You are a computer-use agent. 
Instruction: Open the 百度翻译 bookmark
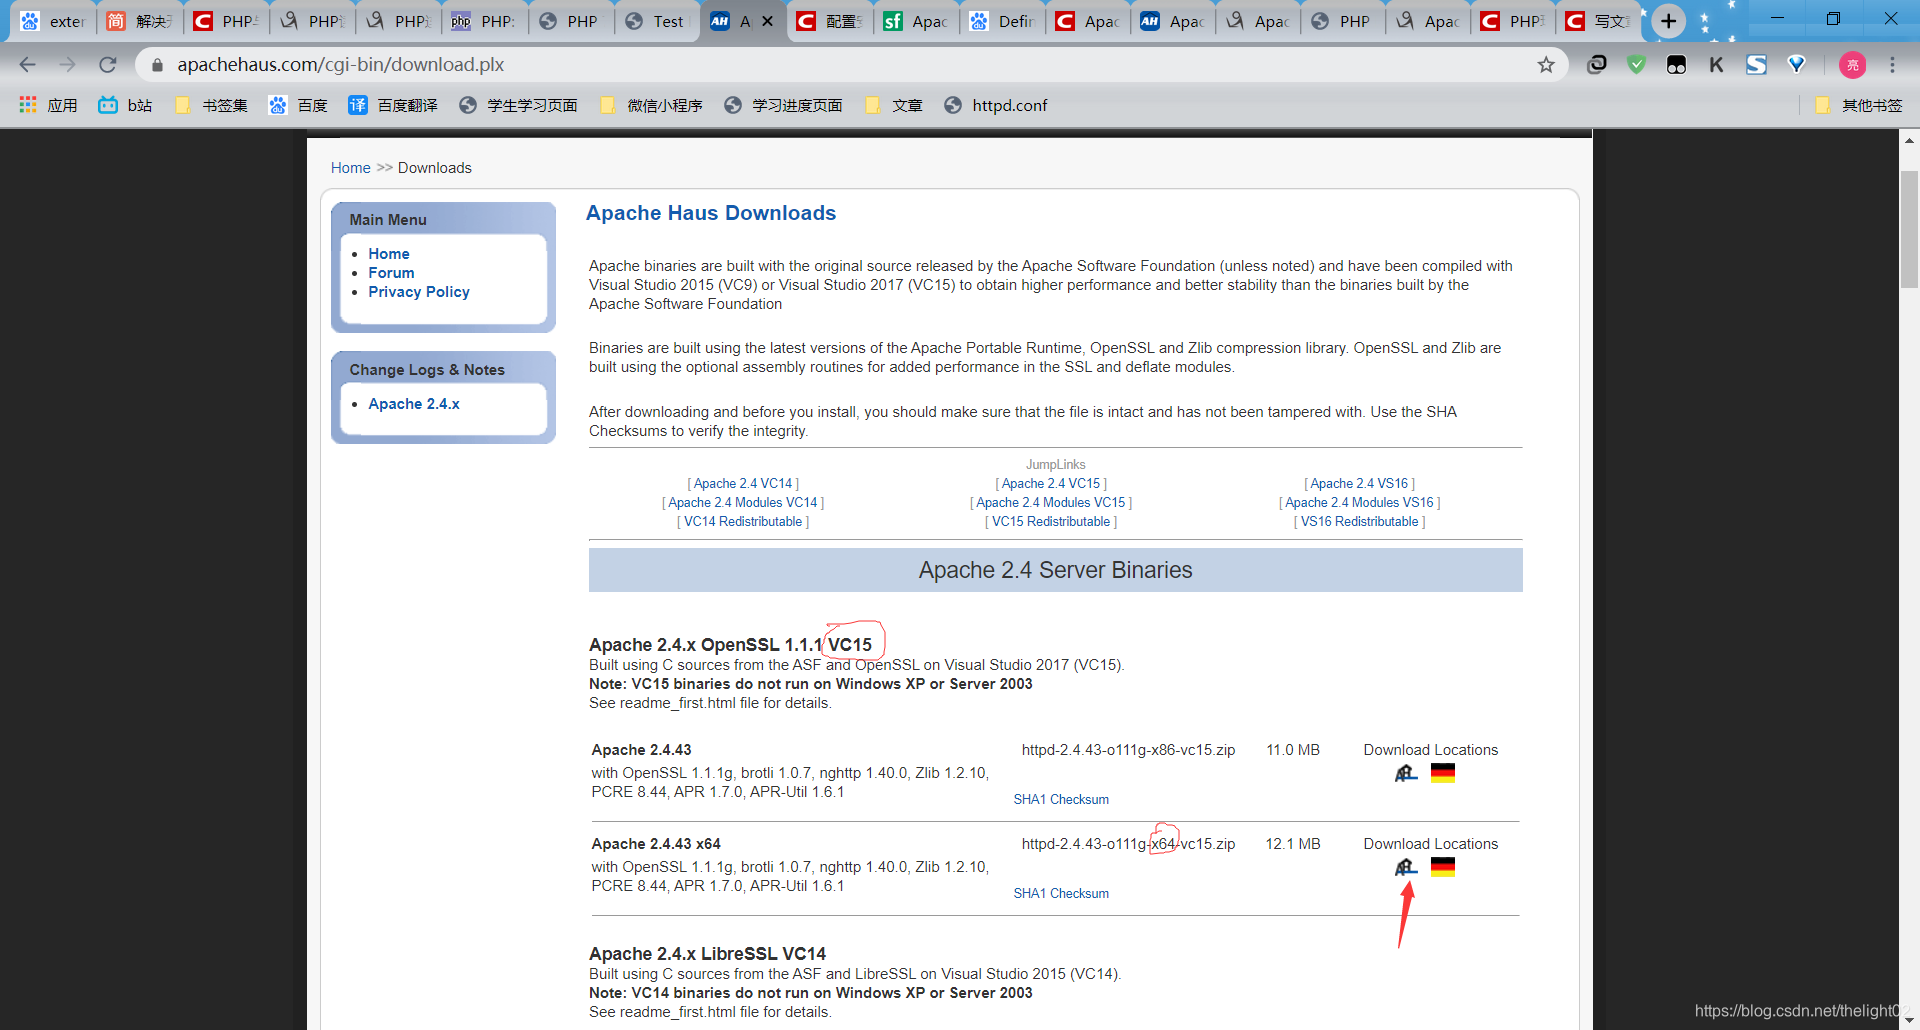coord(393,105)
